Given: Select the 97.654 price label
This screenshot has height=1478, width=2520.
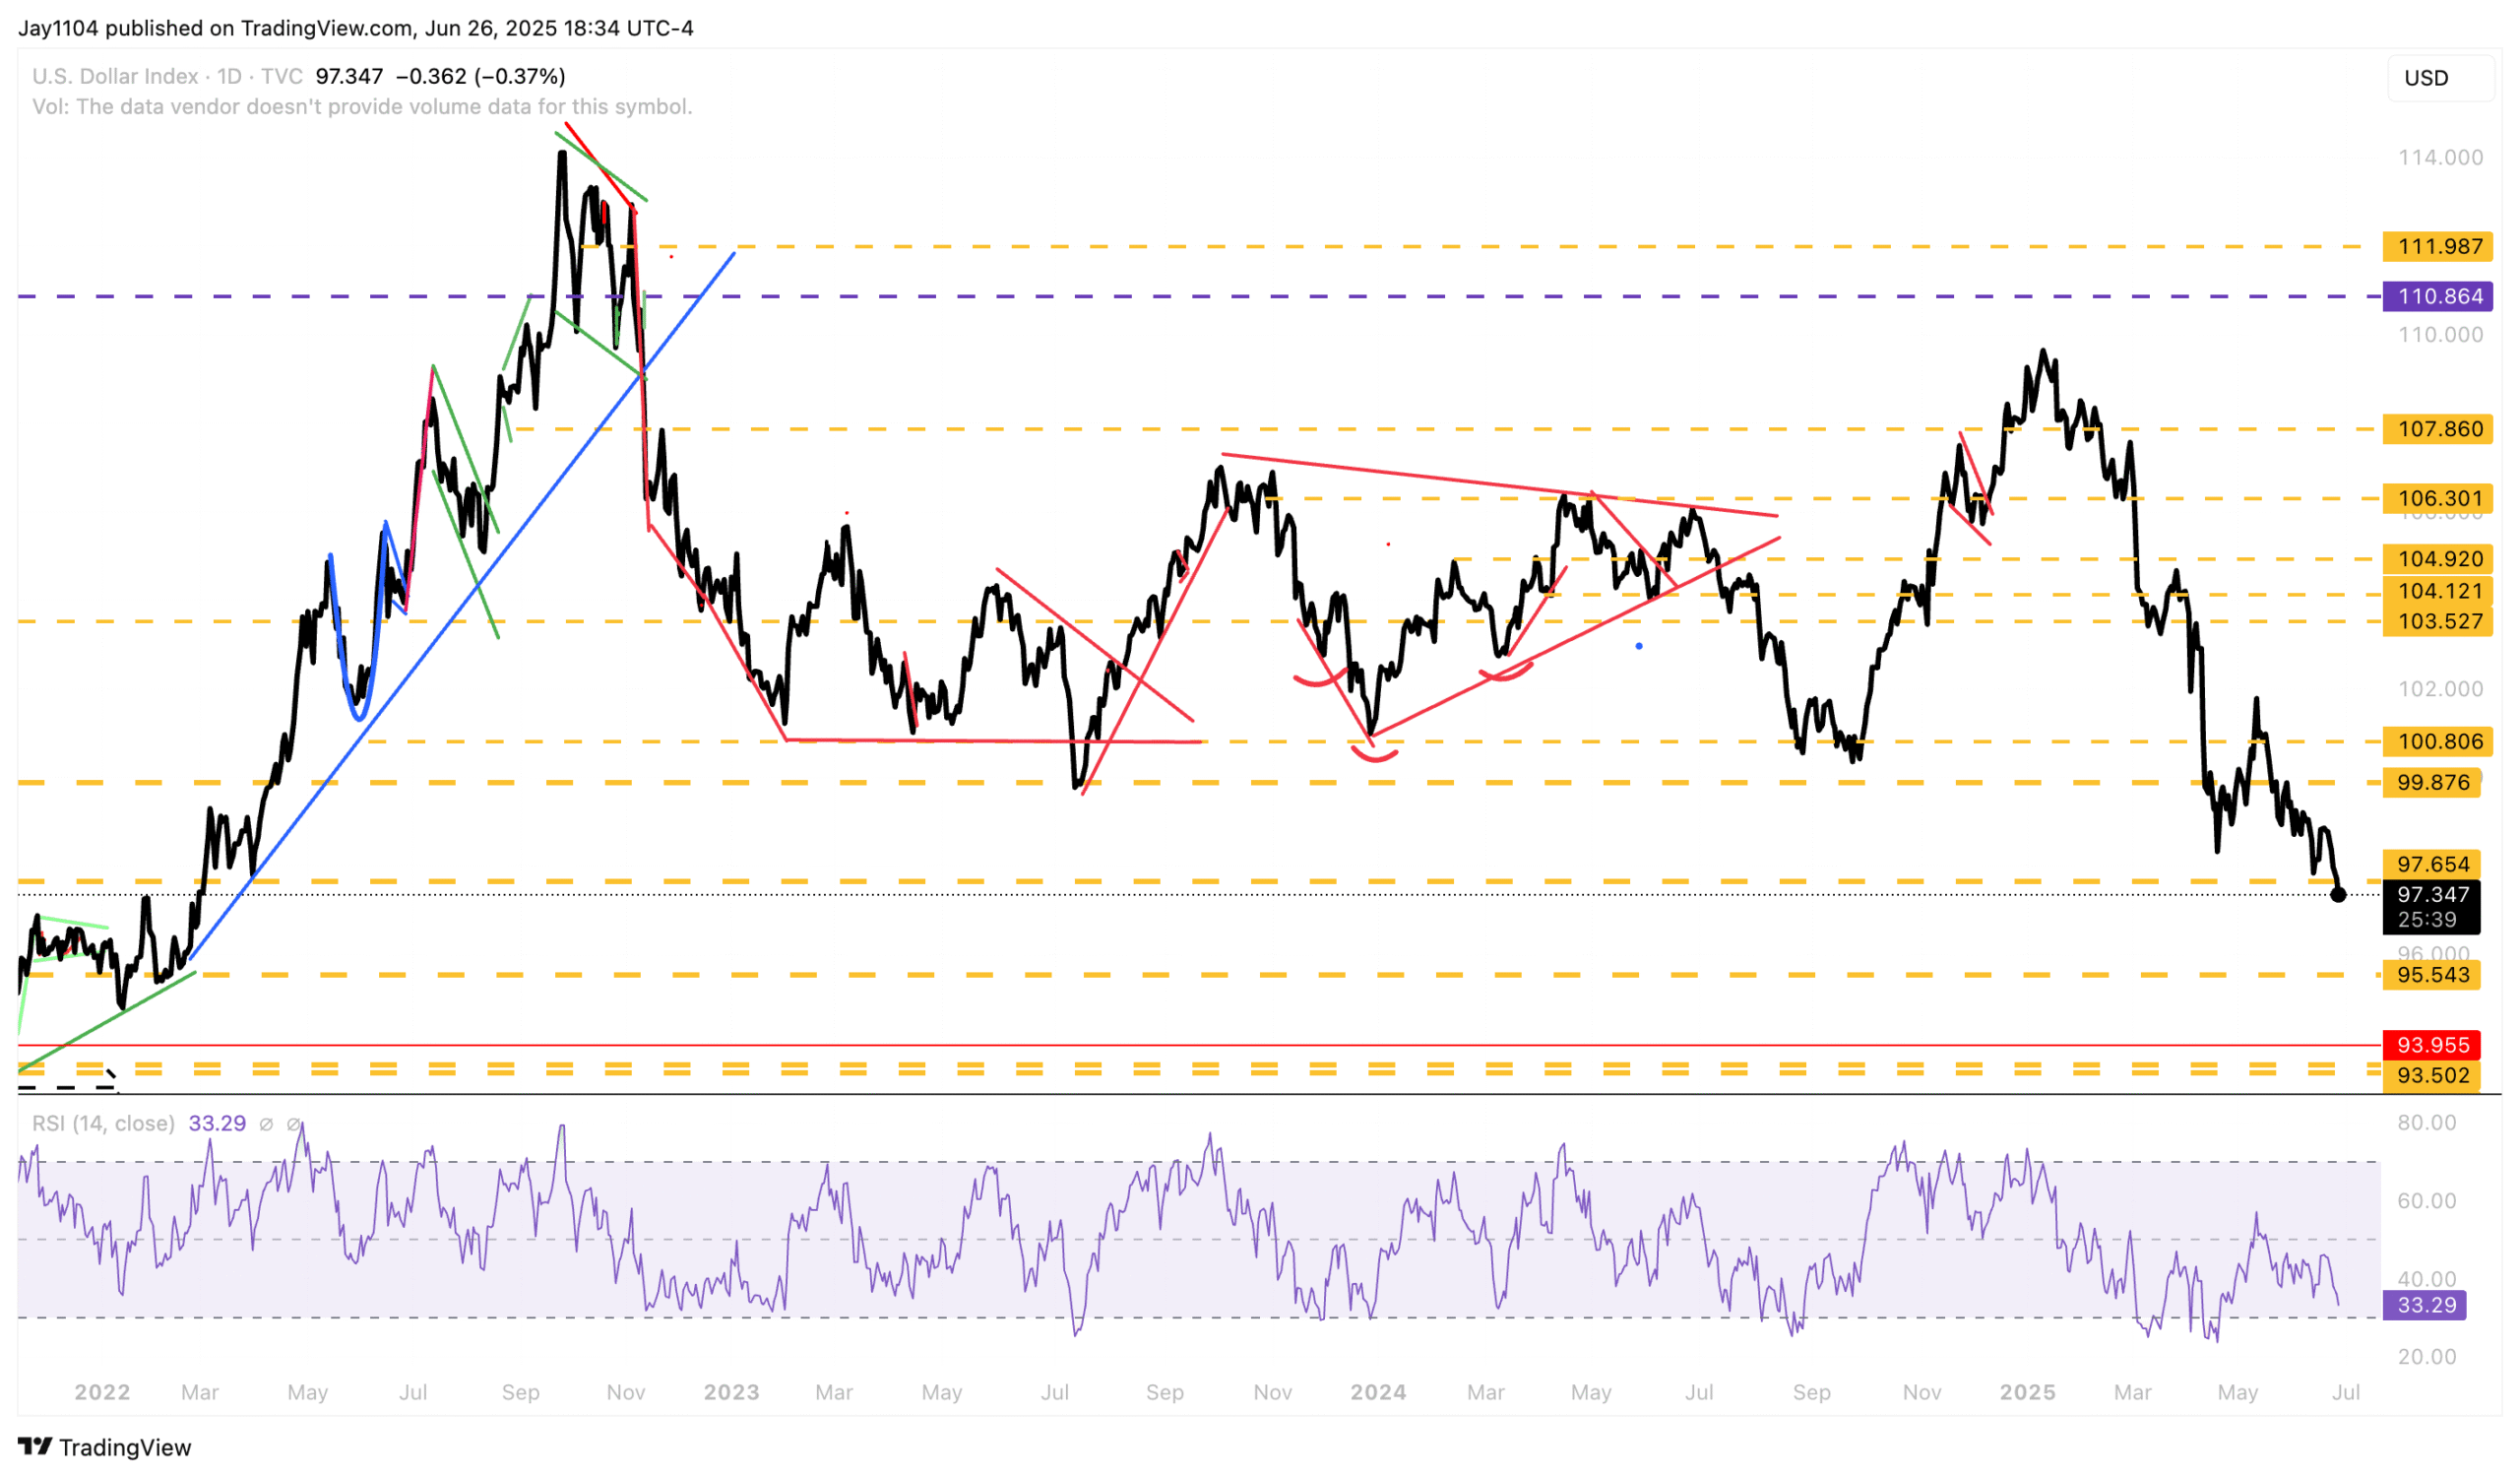Looking at the screenshot, I should [2432, 864].
